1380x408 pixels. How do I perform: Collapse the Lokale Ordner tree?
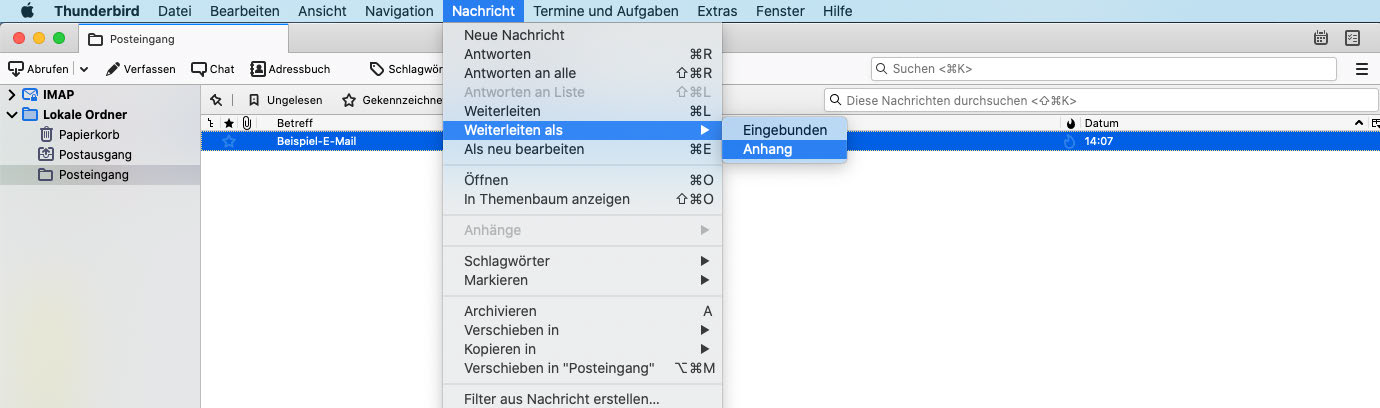[x=11, y=115]
